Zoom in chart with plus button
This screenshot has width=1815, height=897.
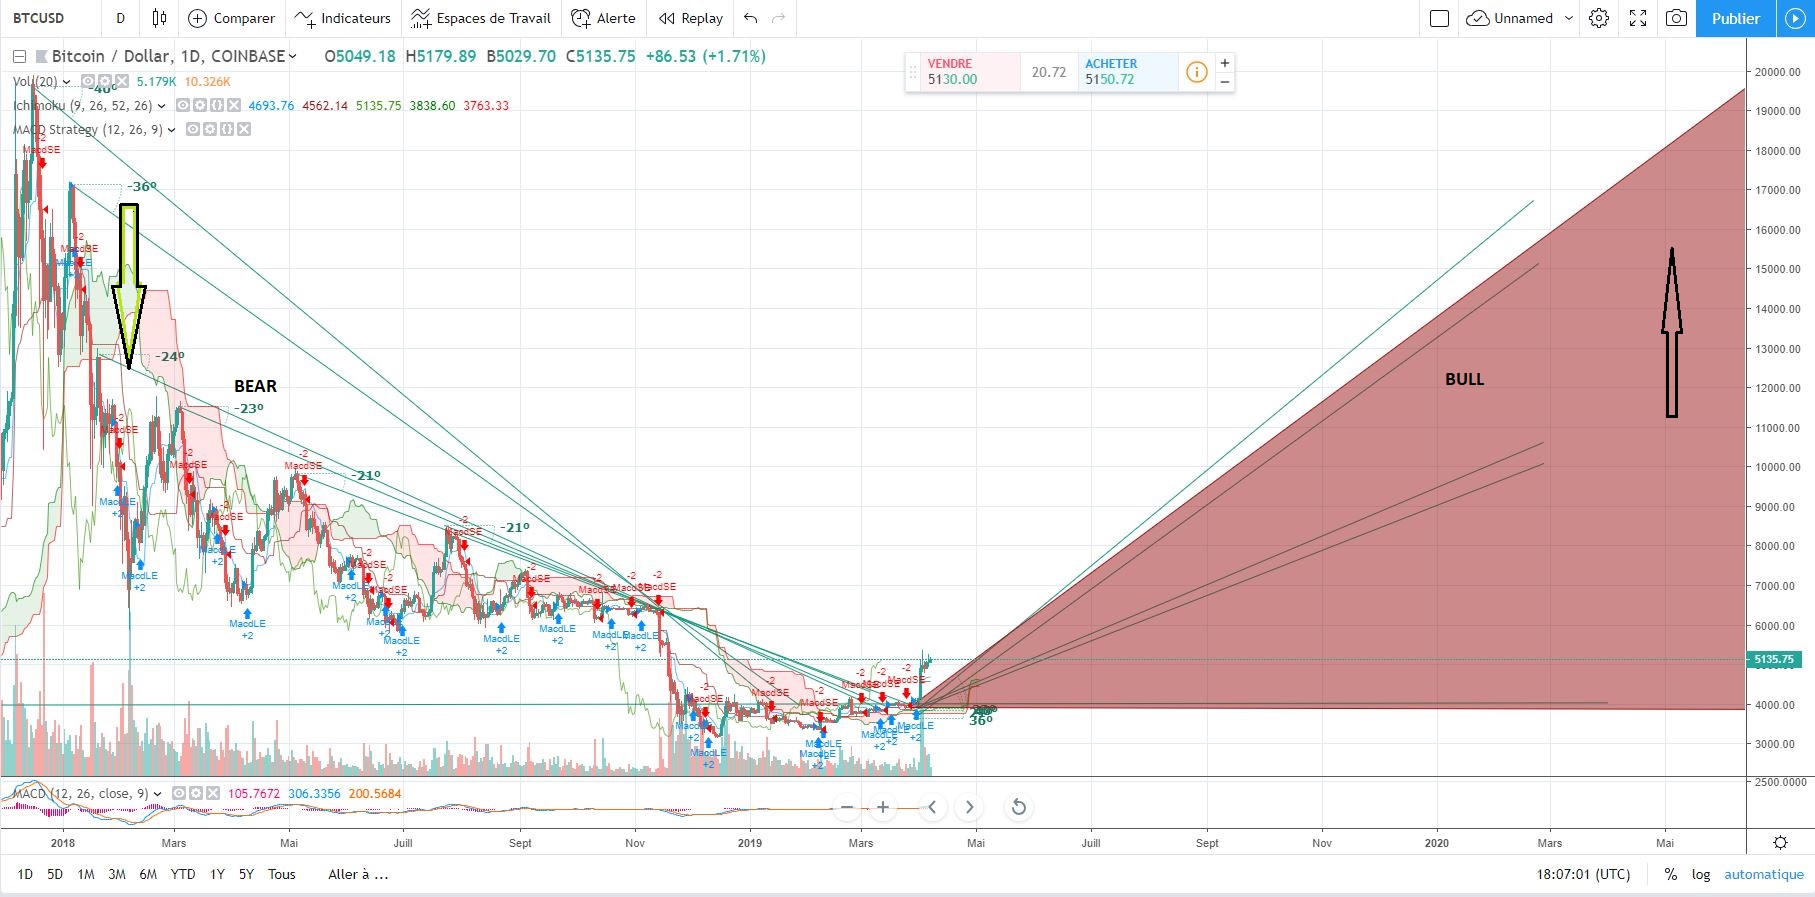tap(883, 807)
